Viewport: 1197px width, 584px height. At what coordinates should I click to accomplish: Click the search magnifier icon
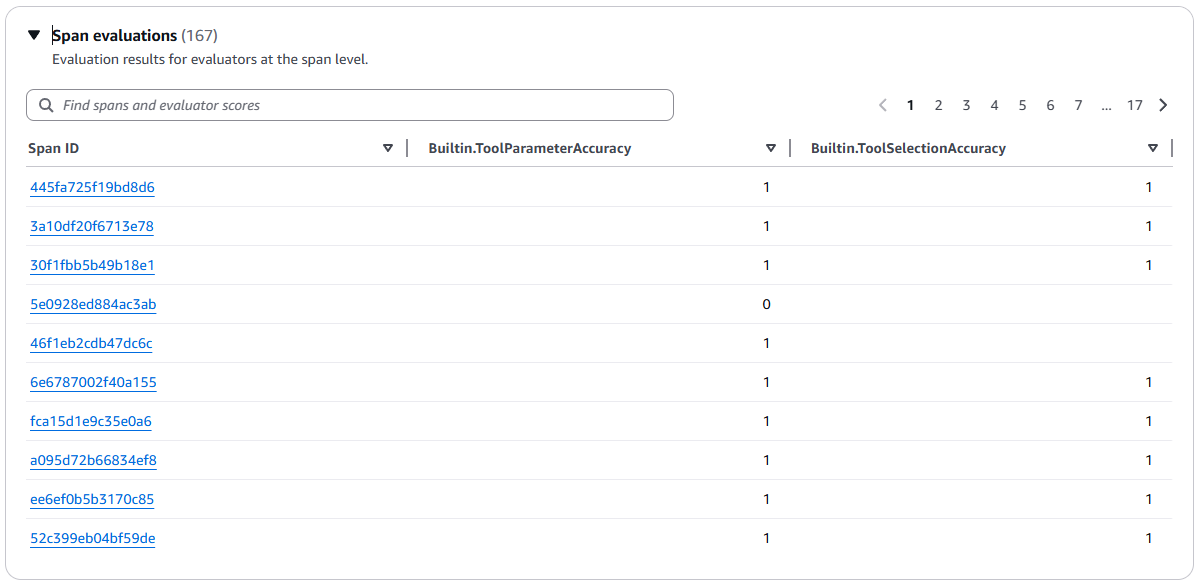coord(46,104)
